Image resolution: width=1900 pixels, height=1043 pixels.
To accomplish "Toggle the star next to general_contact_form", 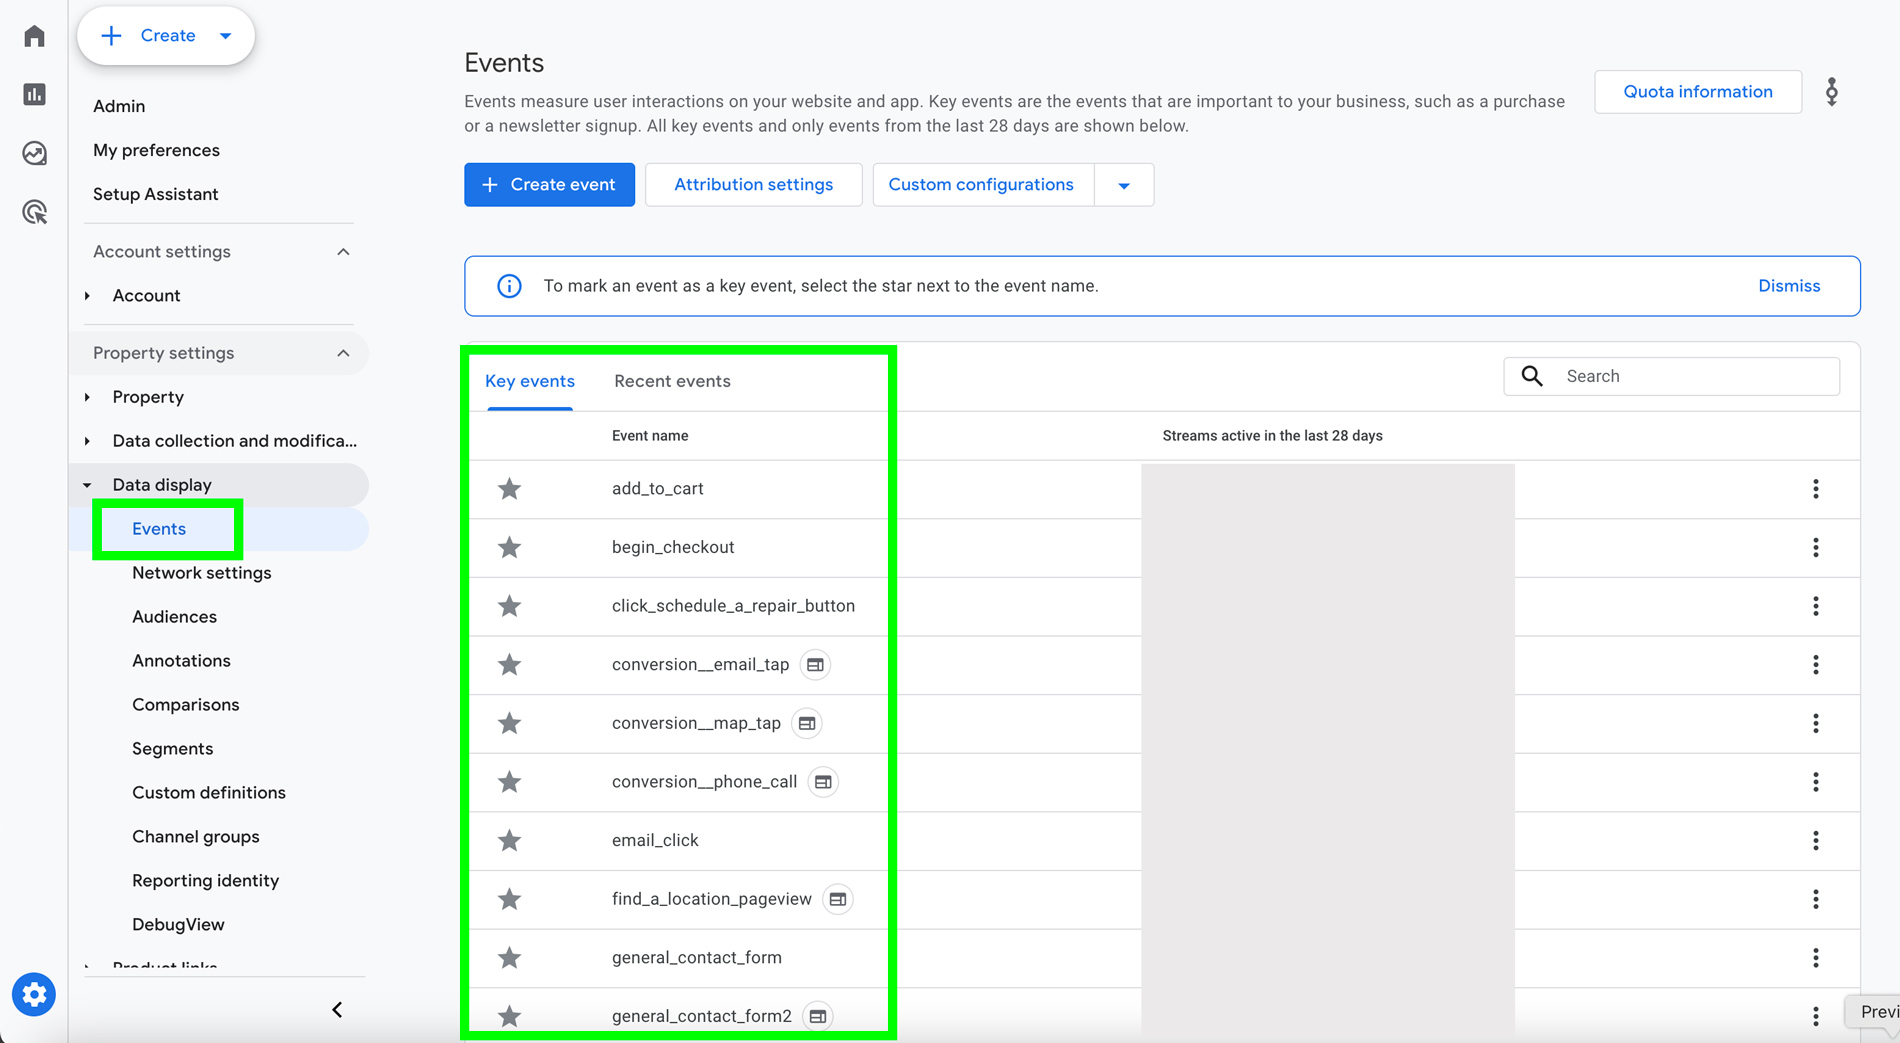I will 509,957.
